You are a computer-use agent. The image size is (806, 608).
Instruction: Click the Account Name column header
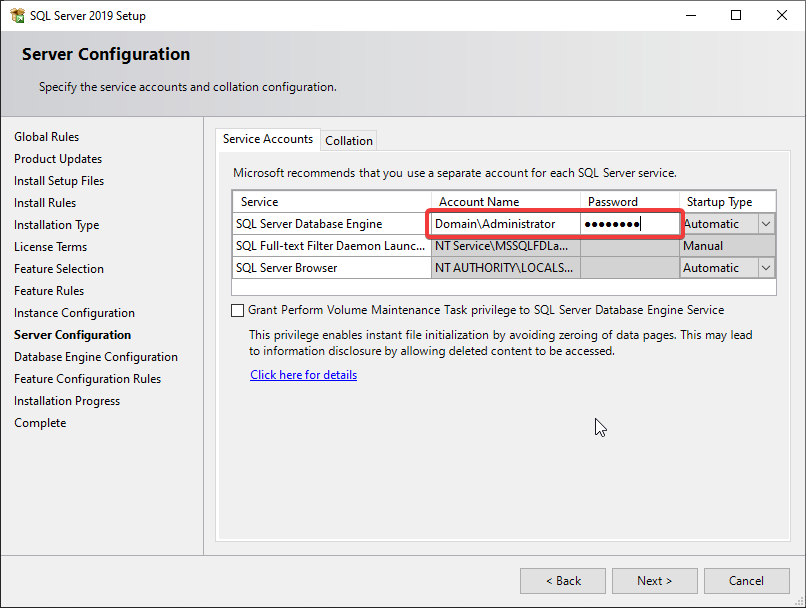click(x=506, y=201)
